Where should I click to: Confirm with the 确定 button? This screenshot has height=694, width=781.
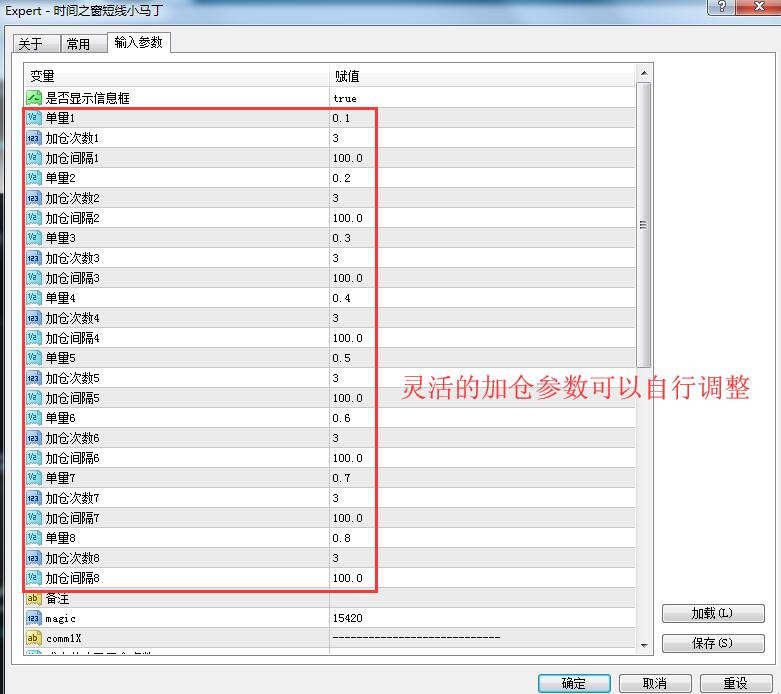click(x=574, y=683)
